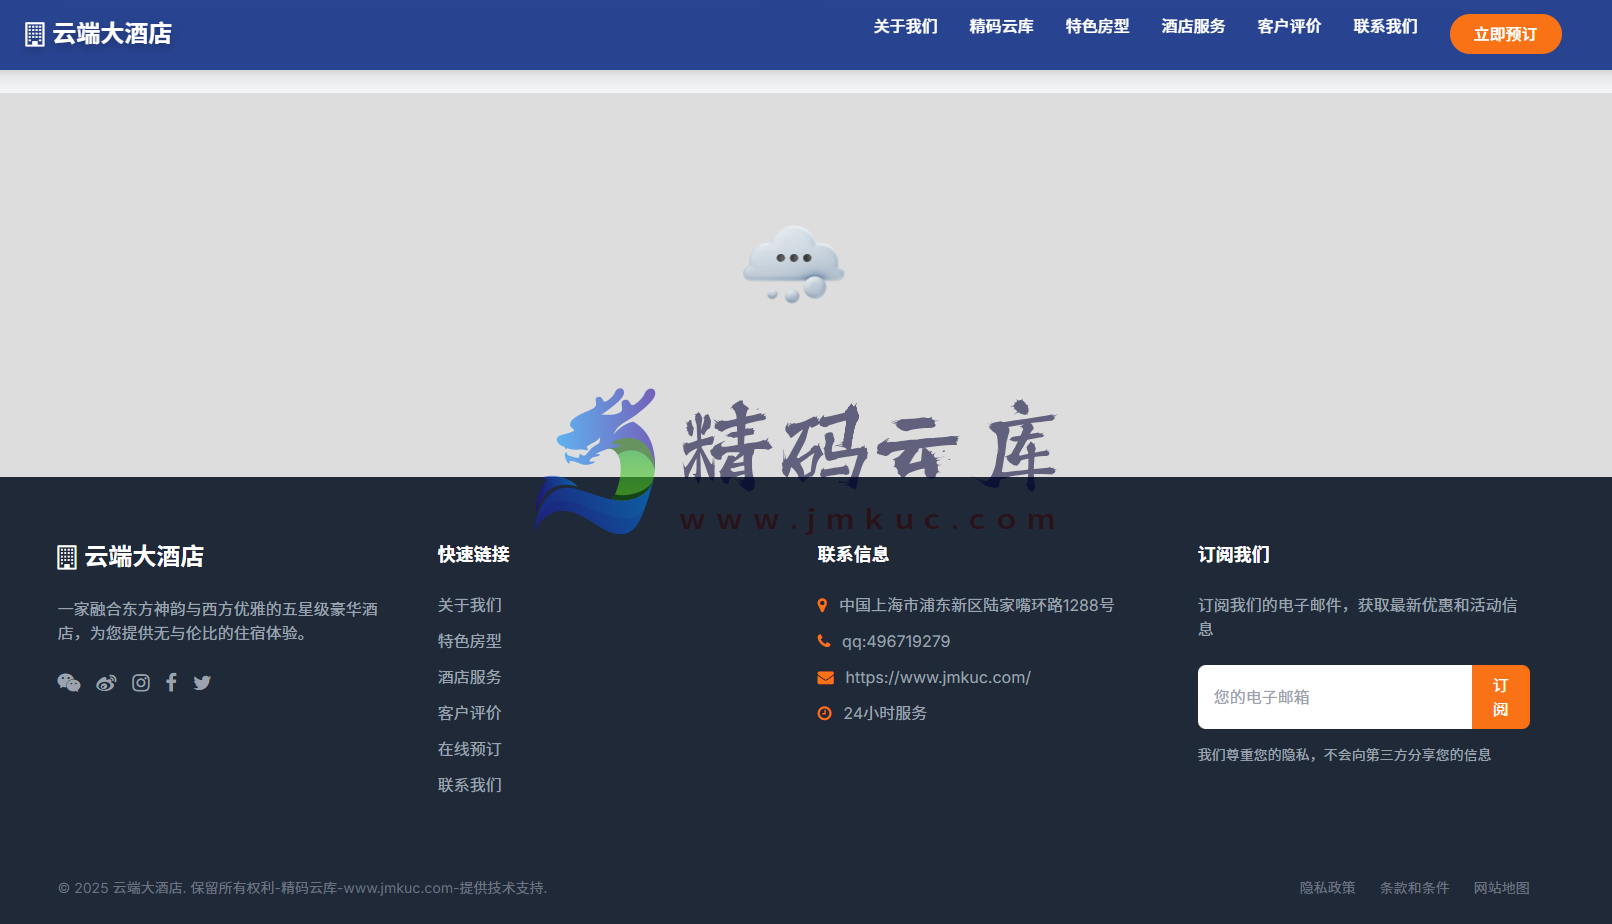Image resolution: width=1612 pixels, height=924 pixels.
Task: Click footer 云端大酒店 brand title
Action: point(144,557)
